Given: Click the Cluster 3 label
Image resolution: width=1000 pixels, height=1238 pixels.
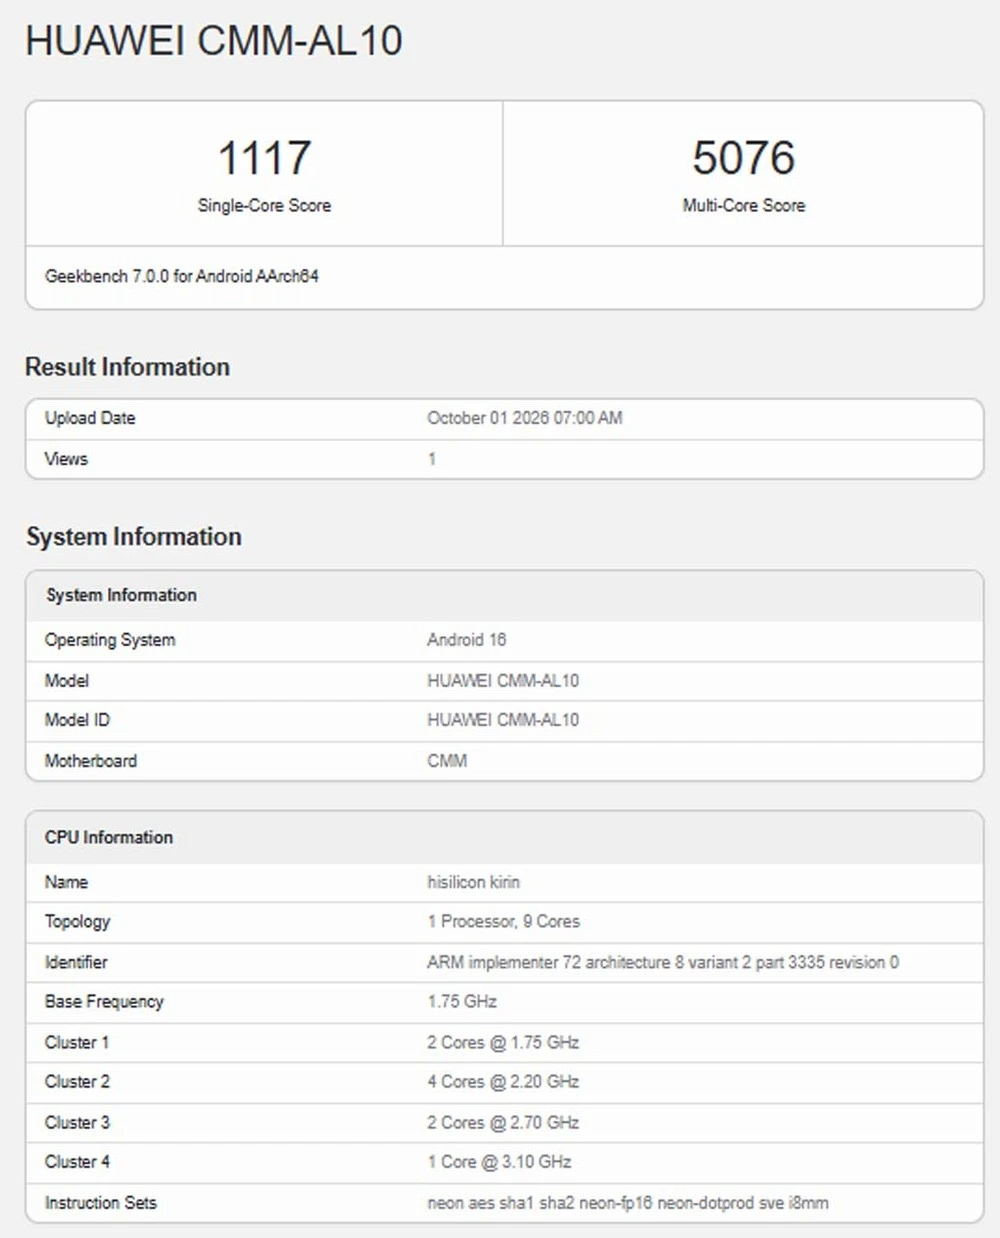Looking at the screenshot, I should coord(77,1122).
